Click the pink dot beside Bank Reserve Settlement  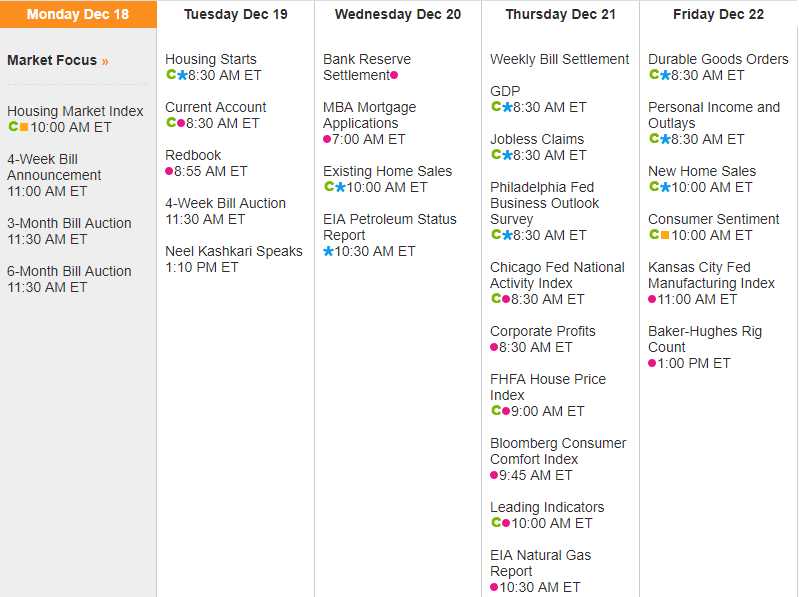tap(394, 75)
